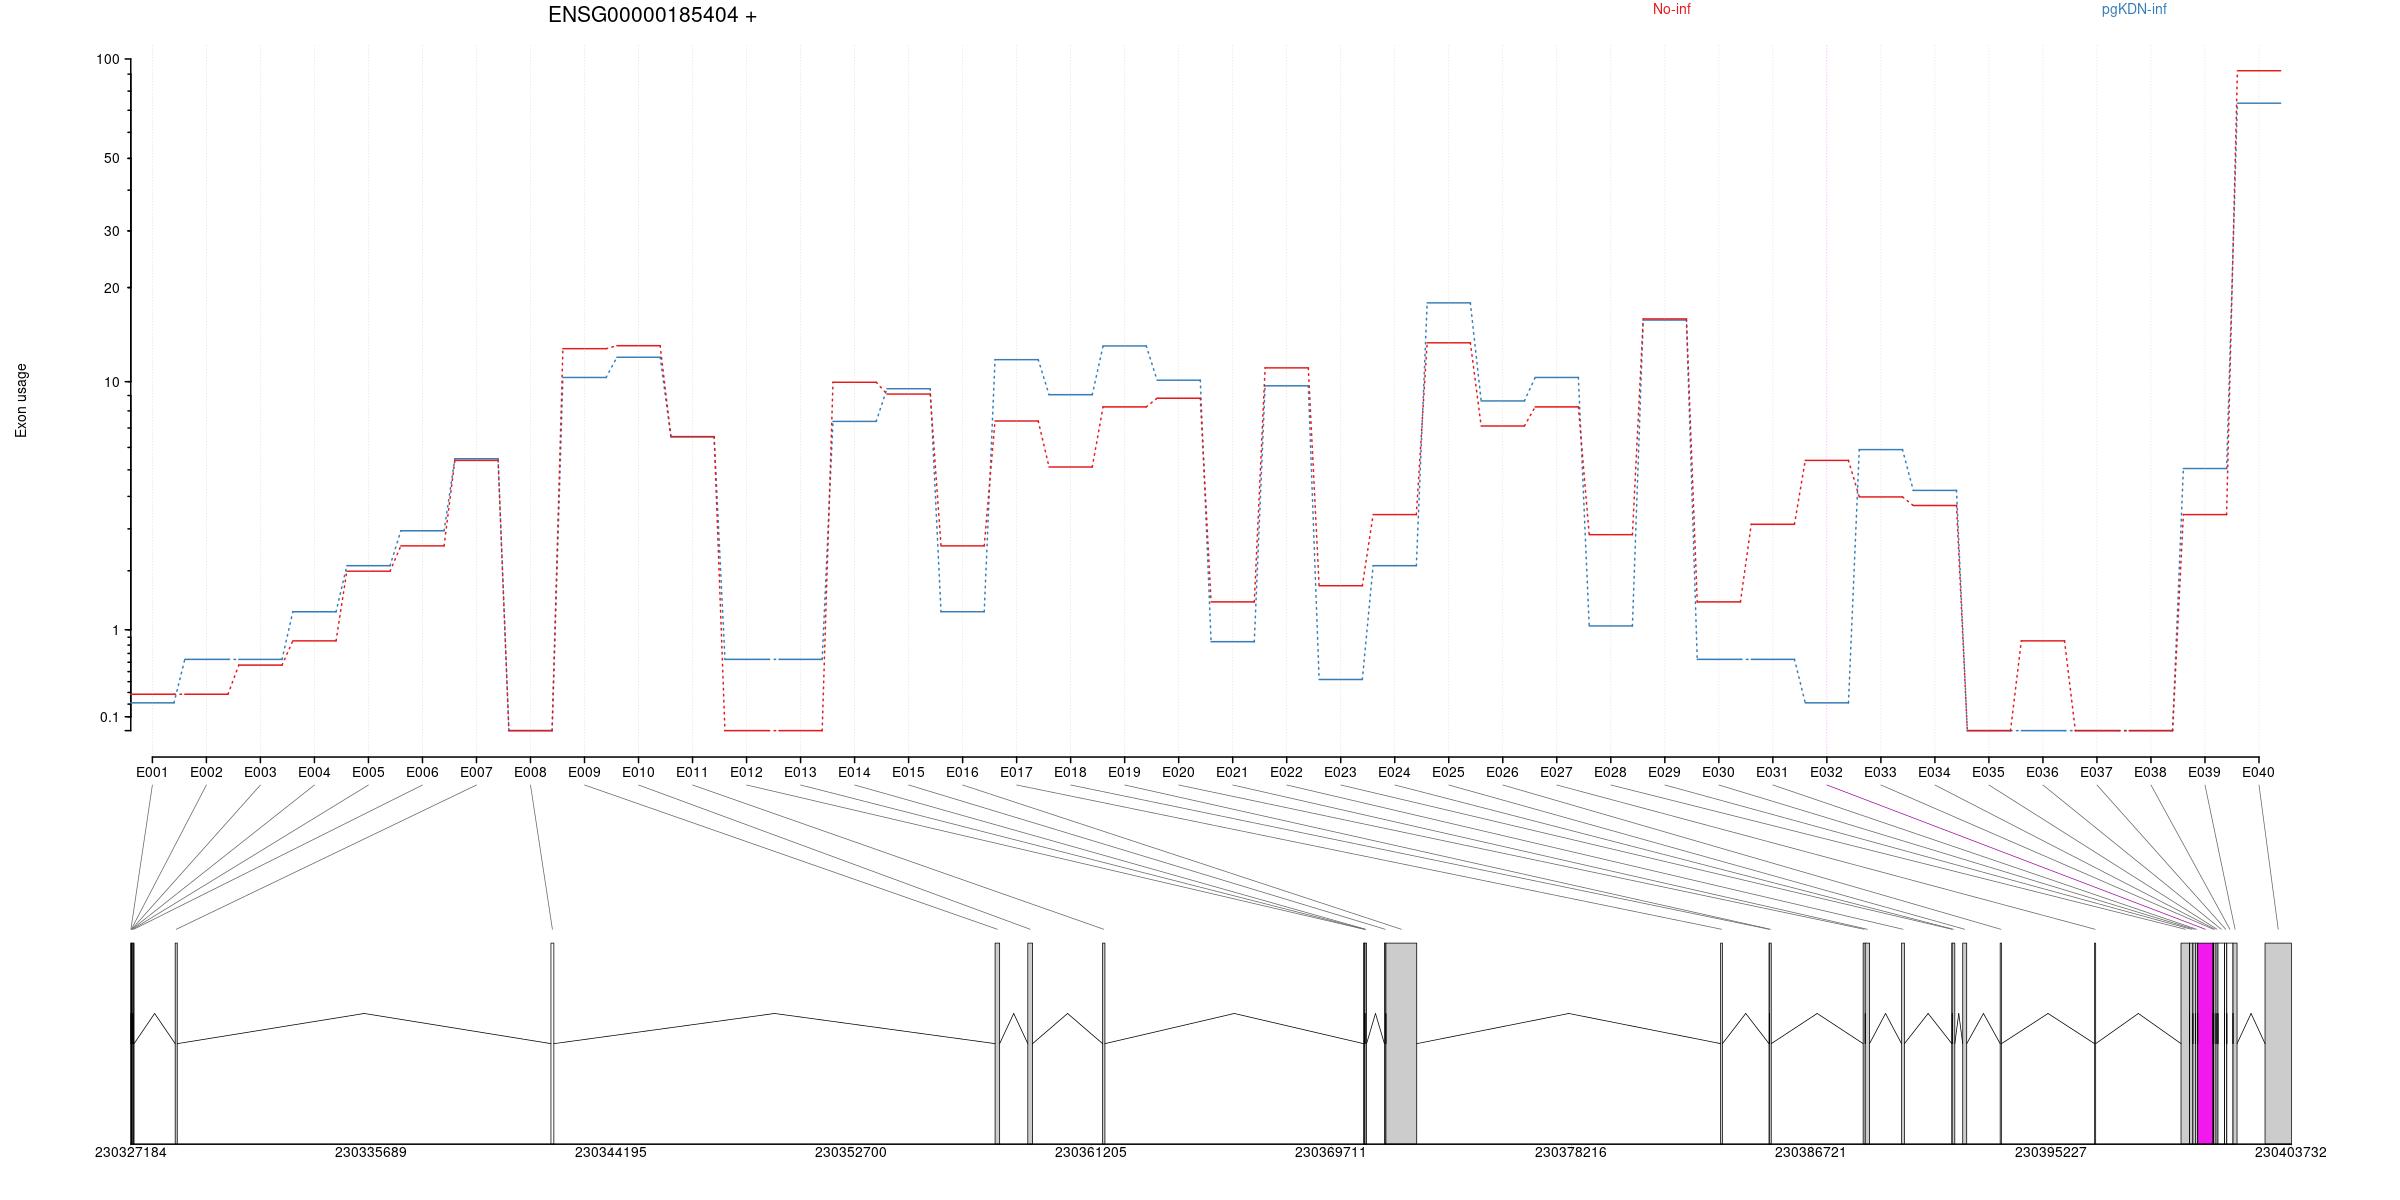2400x1200 pixels.
Task: Select exon label E025 on axis
Action: [1448, 772]
